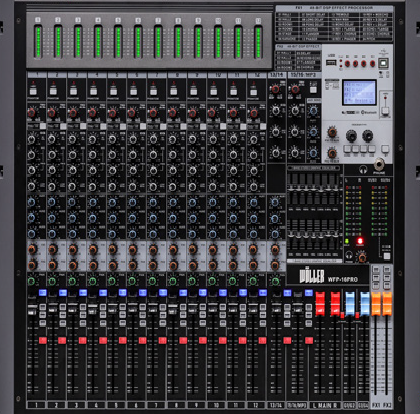Image resolution: width=420 pixels, height=414 pixels.
Task: Toggle the blue lit button above the channel 11 fader
Action: pyautogui.click(x=243, y=293)
